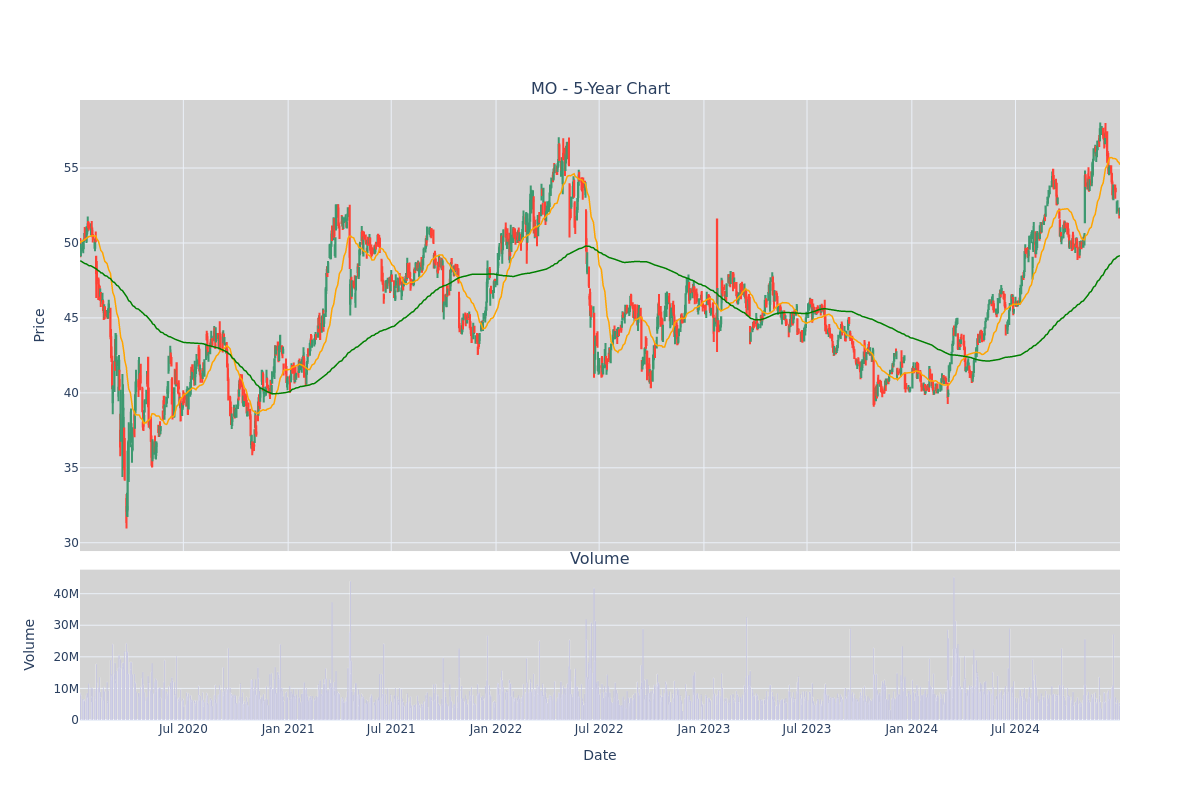Click the 50 price tick label

tap(71, 243)
